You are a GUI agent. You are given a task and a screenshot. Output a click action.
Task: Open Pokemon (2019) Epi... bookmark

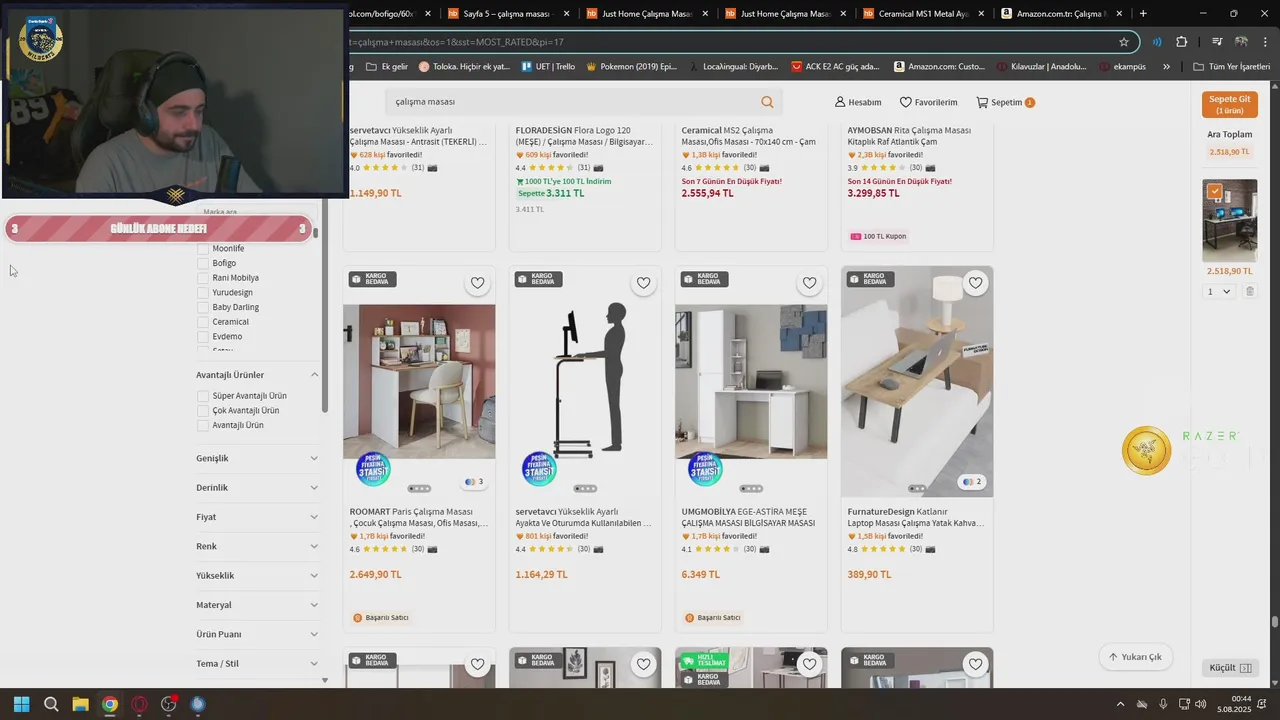click(x=631, y=67)
